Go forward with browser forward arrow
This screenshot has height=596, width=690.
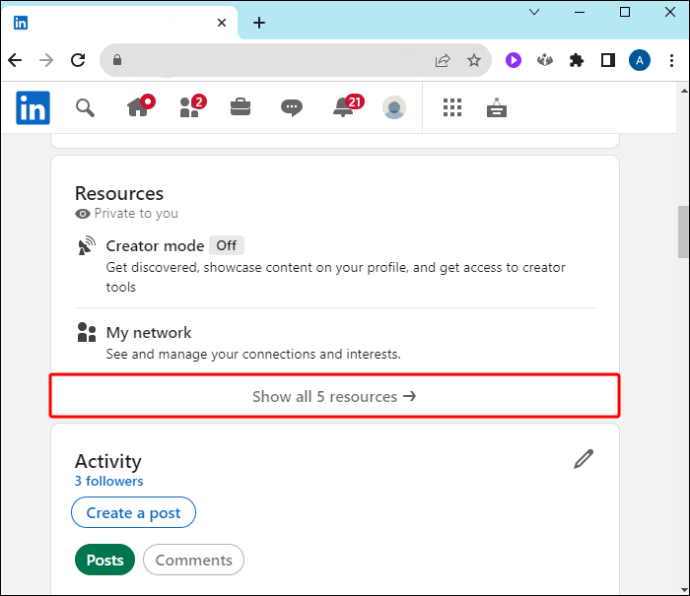46,60
